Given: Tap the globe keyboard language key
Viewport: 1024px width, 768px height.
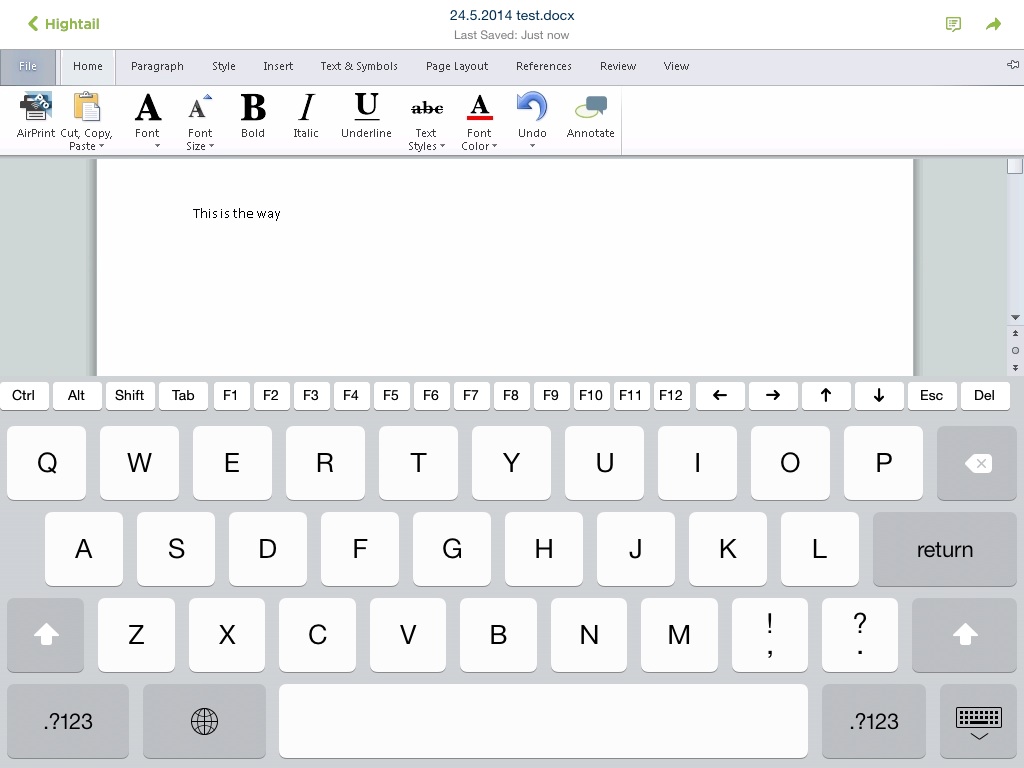Looking at the screenshot, I should (204, 721).
